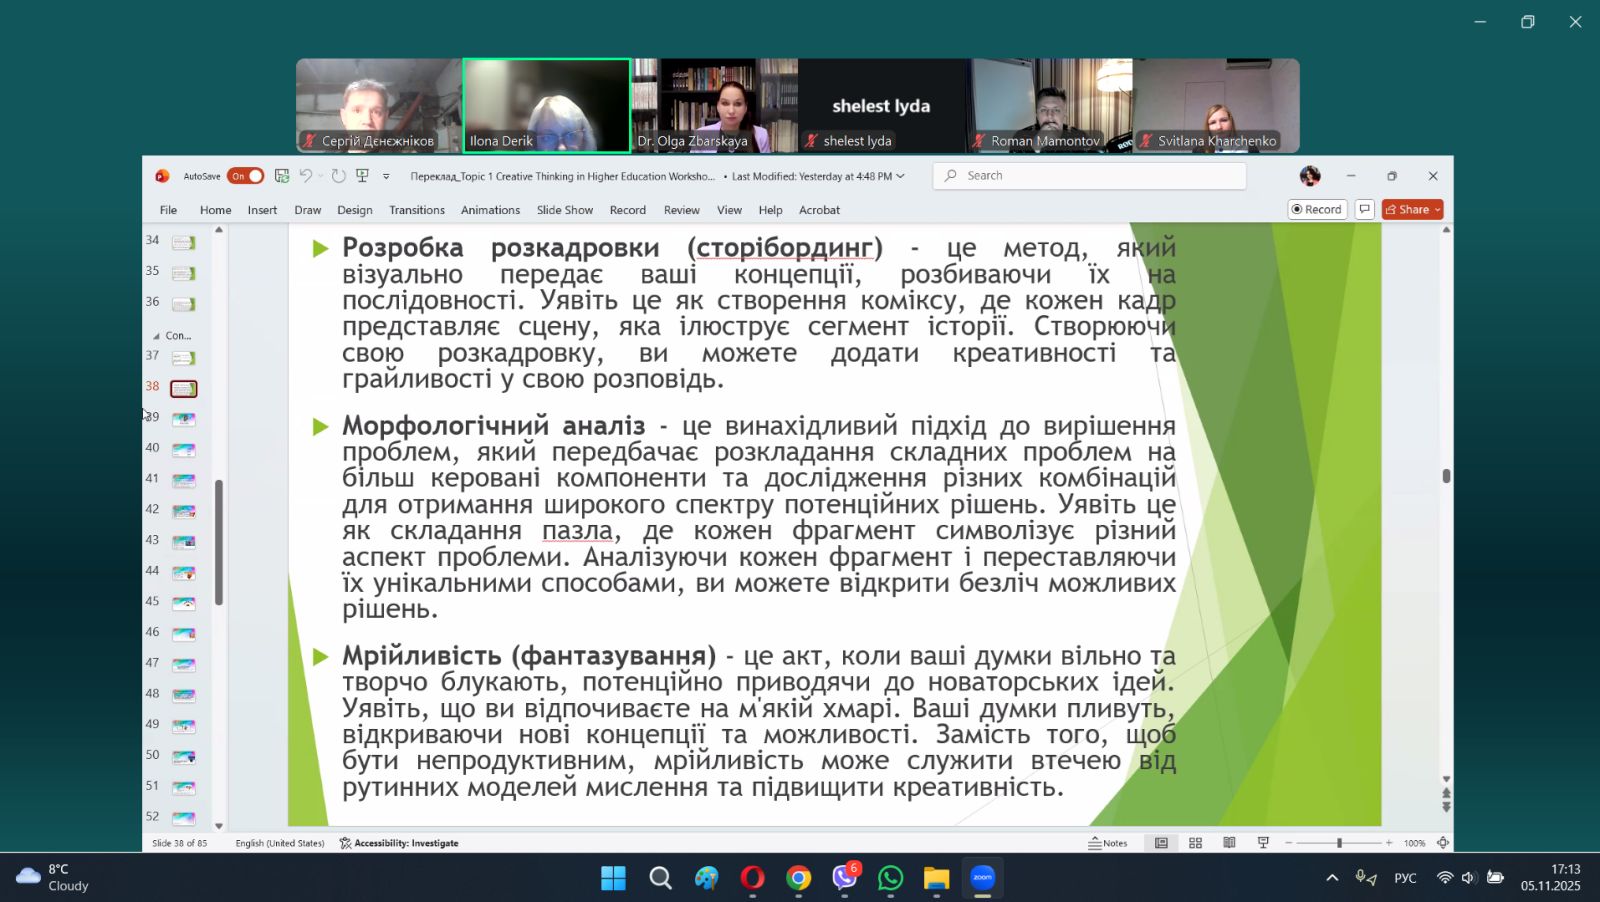Open the Share button dropdown
The image size is (1600, 902).
point(1438,209)
